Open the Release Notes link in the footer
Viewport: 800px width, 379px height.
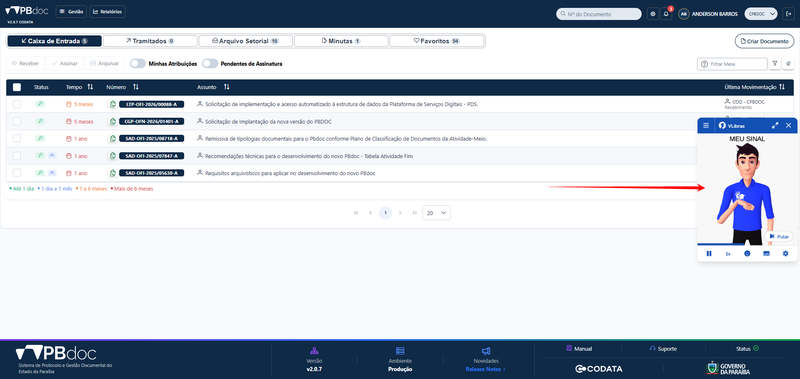485,369
